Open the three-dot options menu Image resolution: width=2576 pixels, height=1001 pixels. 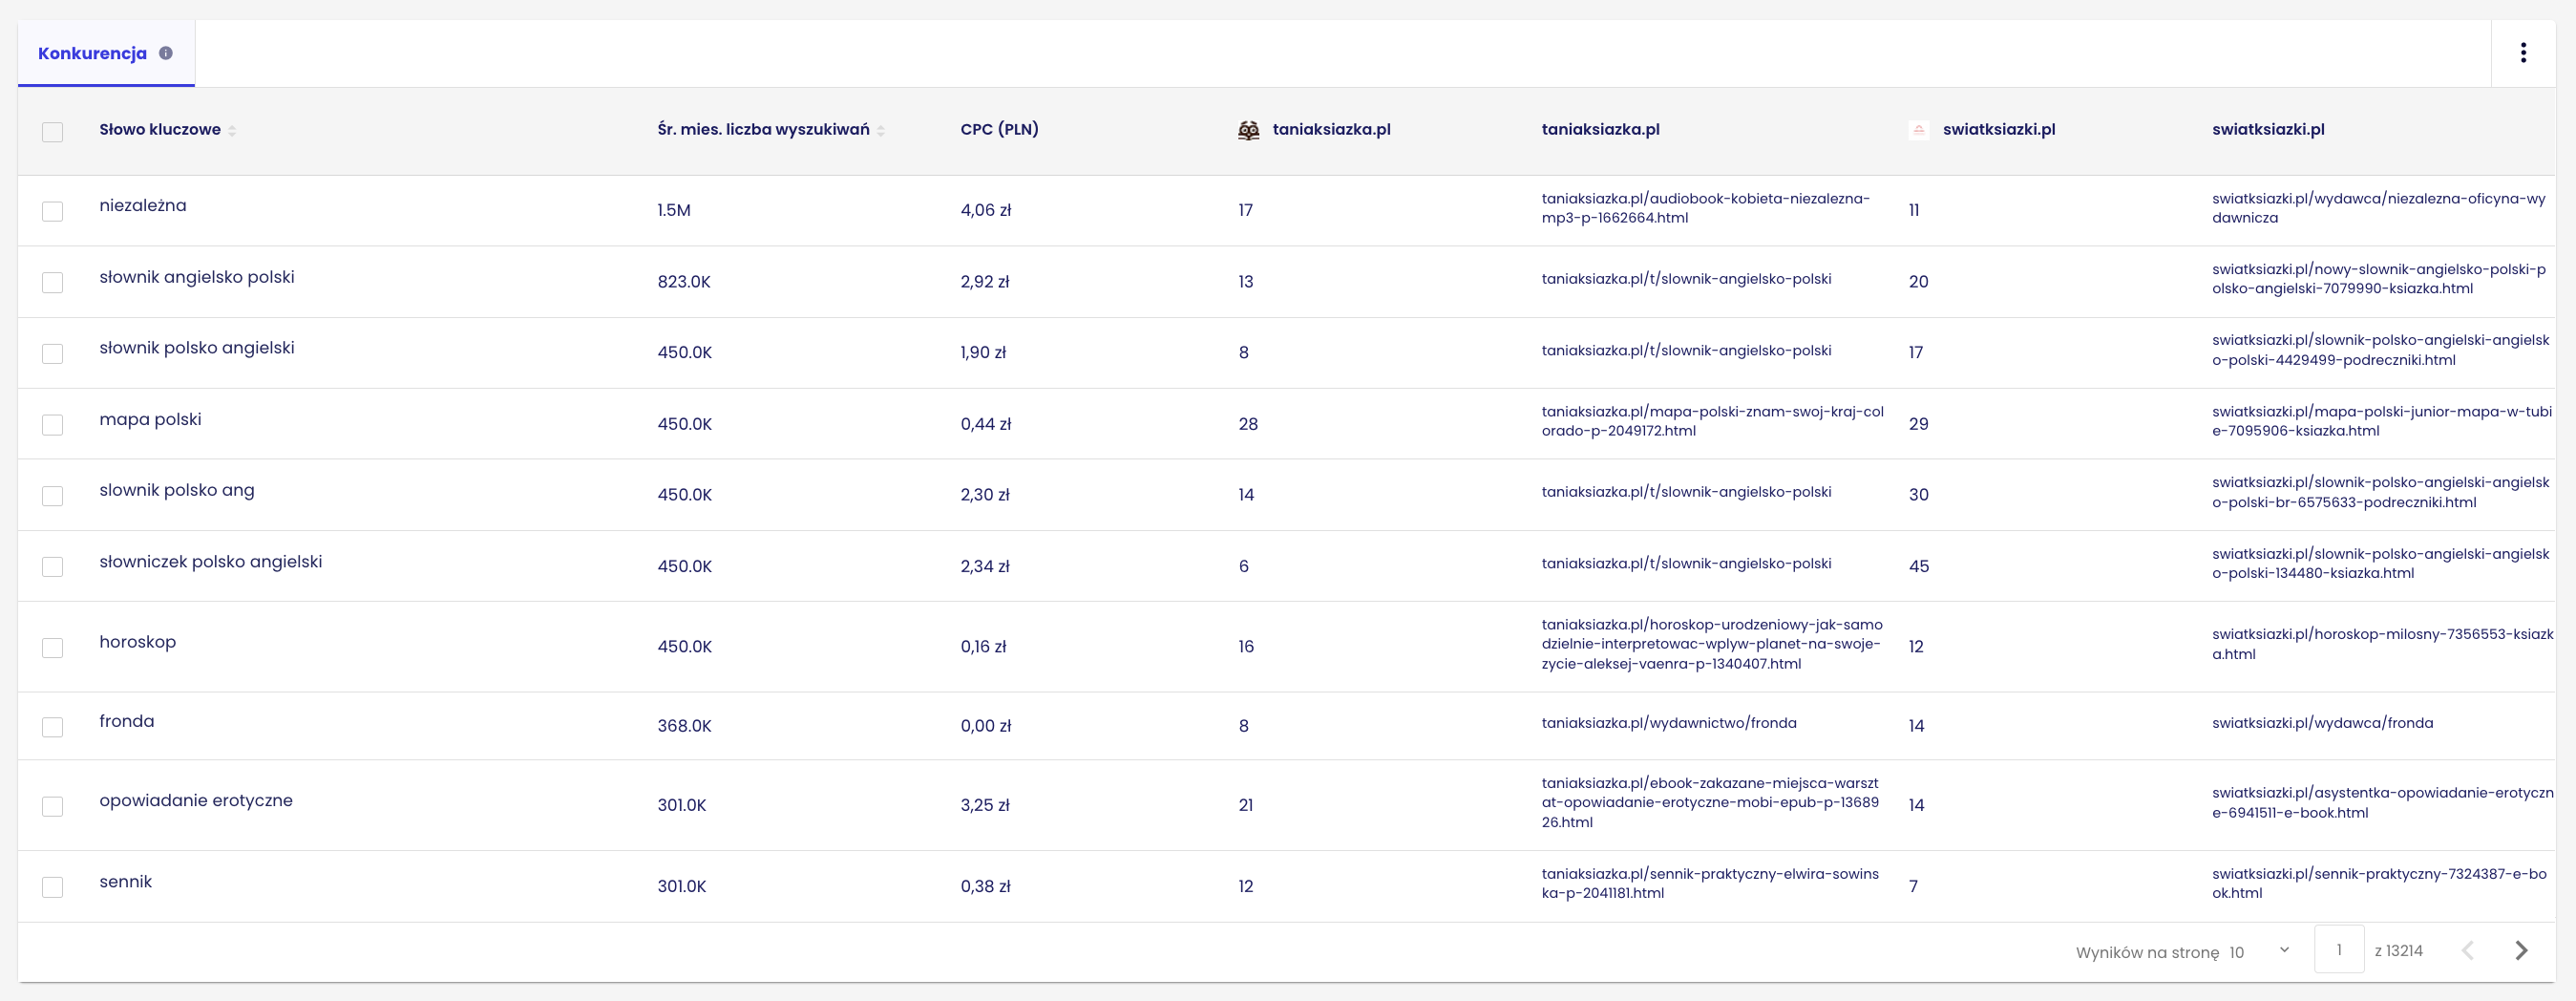coord(2523,53)
